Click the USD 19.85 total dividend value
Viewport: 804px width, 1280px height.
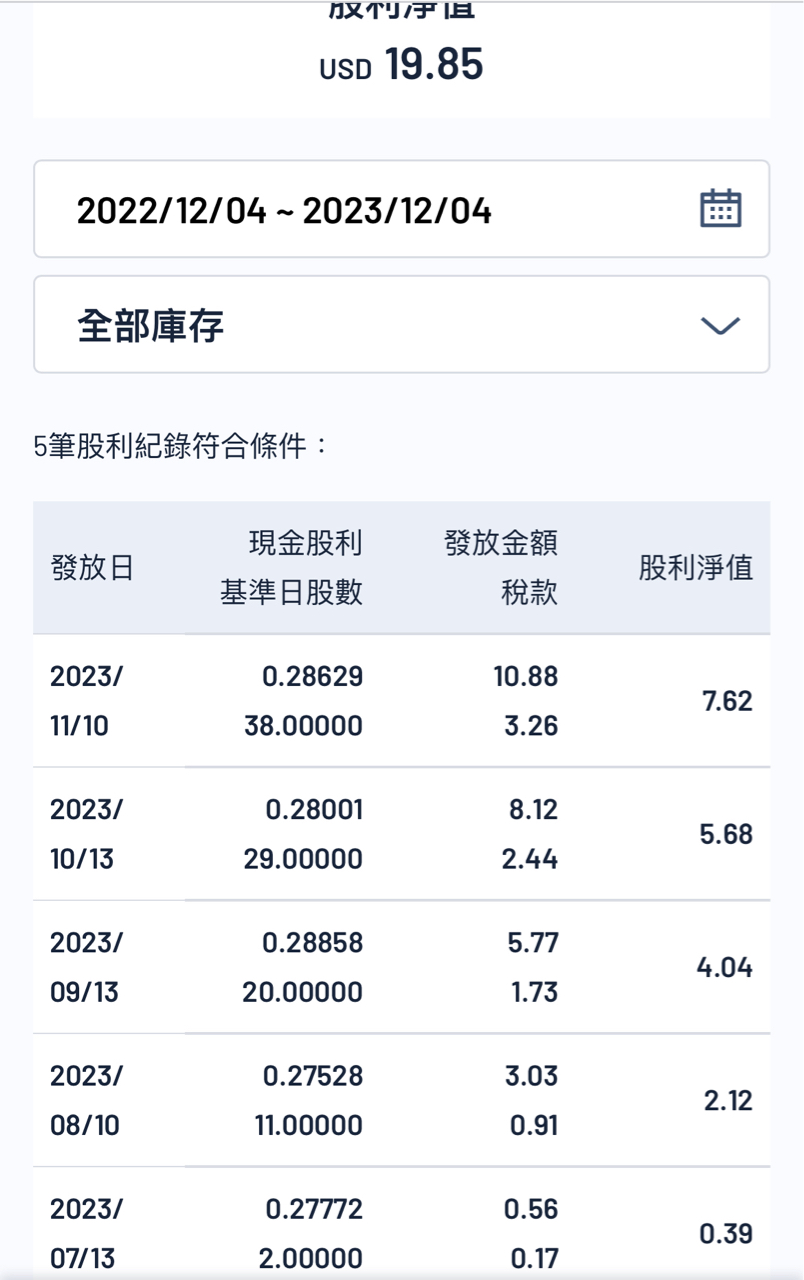point(402,65)
